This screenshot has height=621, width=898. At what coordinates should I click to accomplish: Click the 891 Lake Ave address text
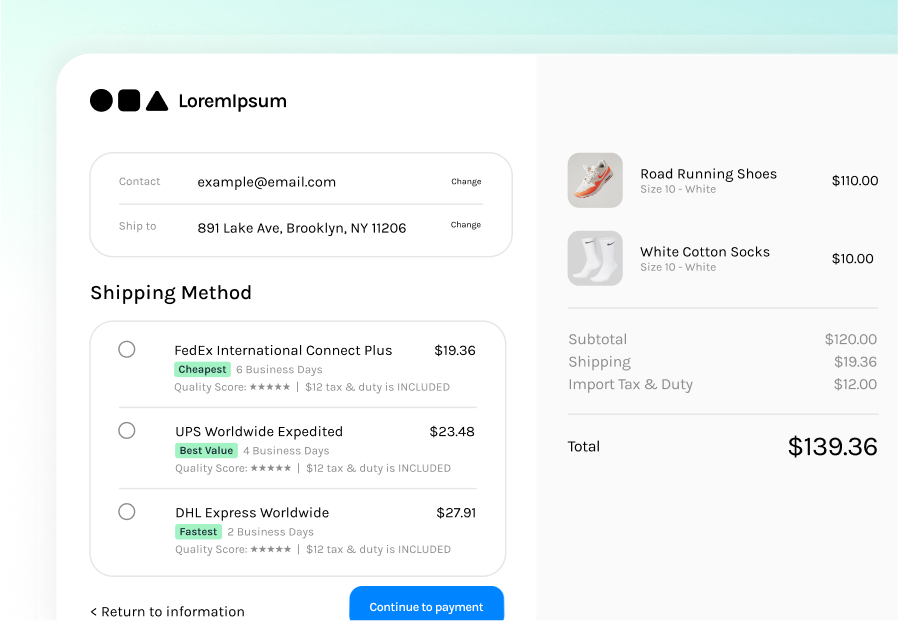[x=302, y=228]
